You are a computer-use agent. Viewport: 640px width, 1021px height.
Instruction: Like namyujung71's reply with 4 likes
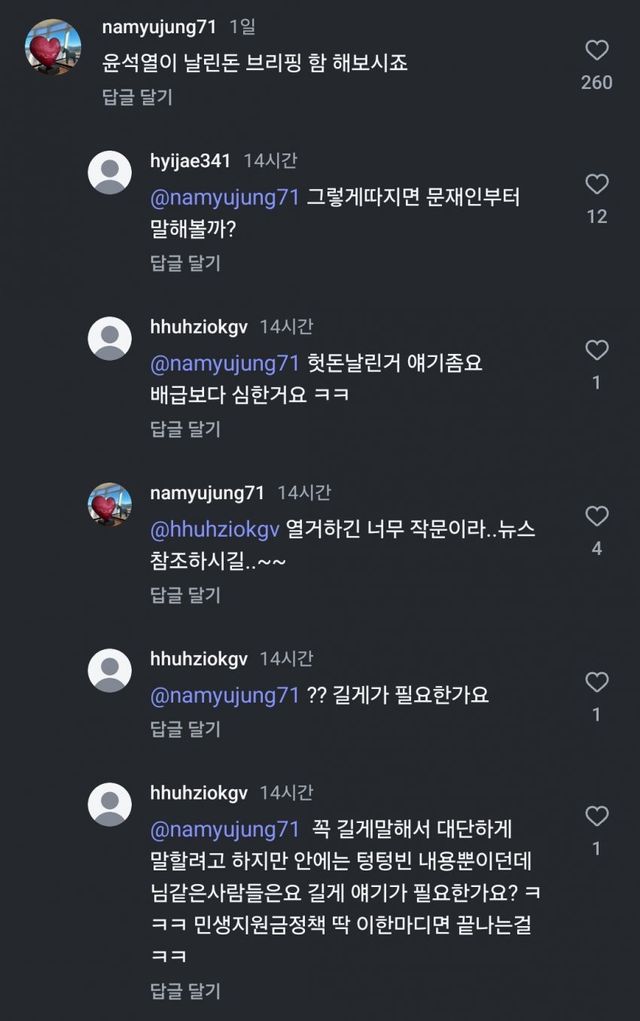[x=596, y=517]
